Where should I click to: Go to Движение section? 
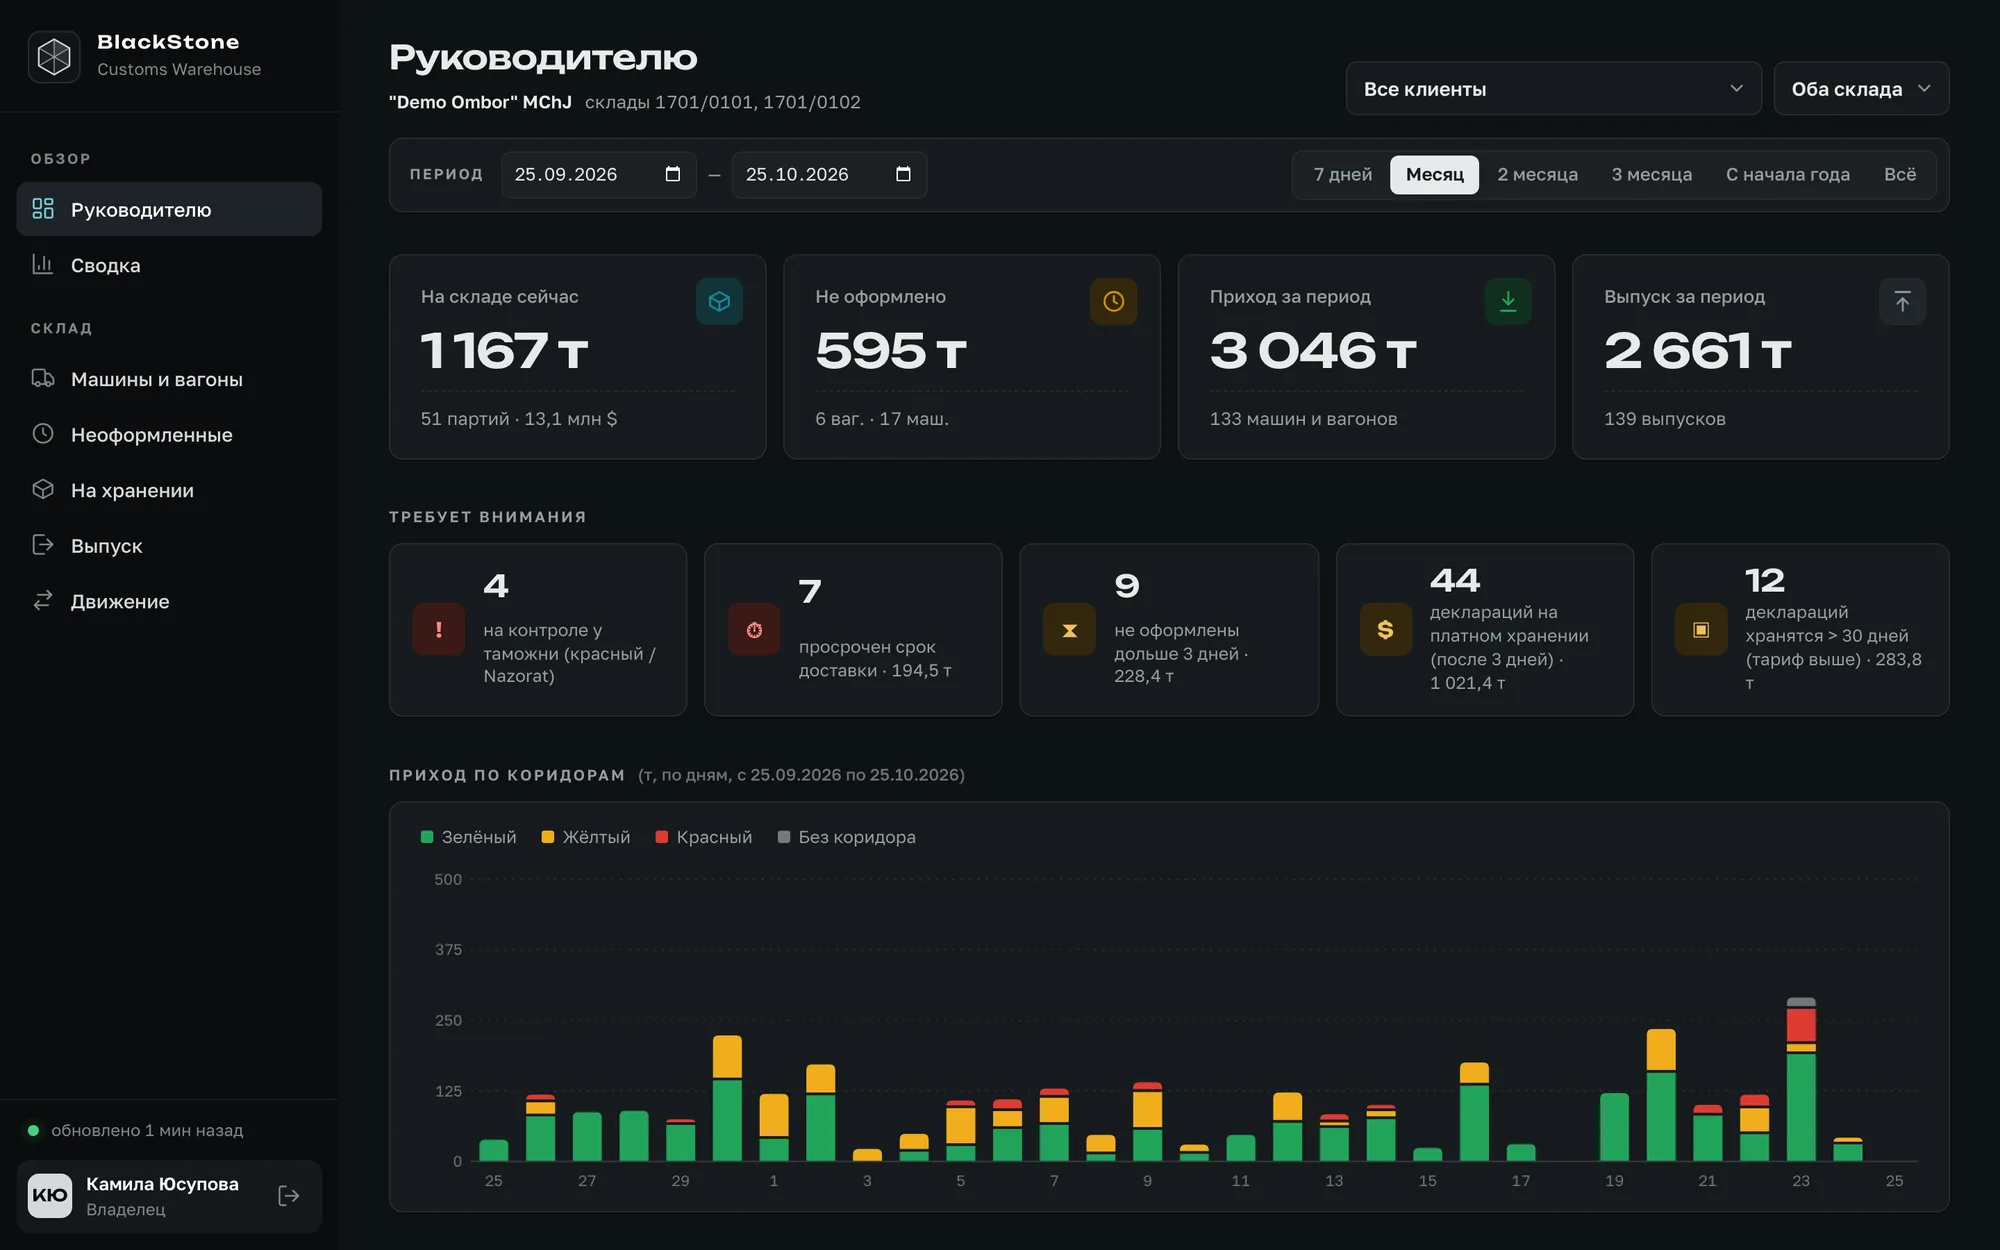[169, 601]
